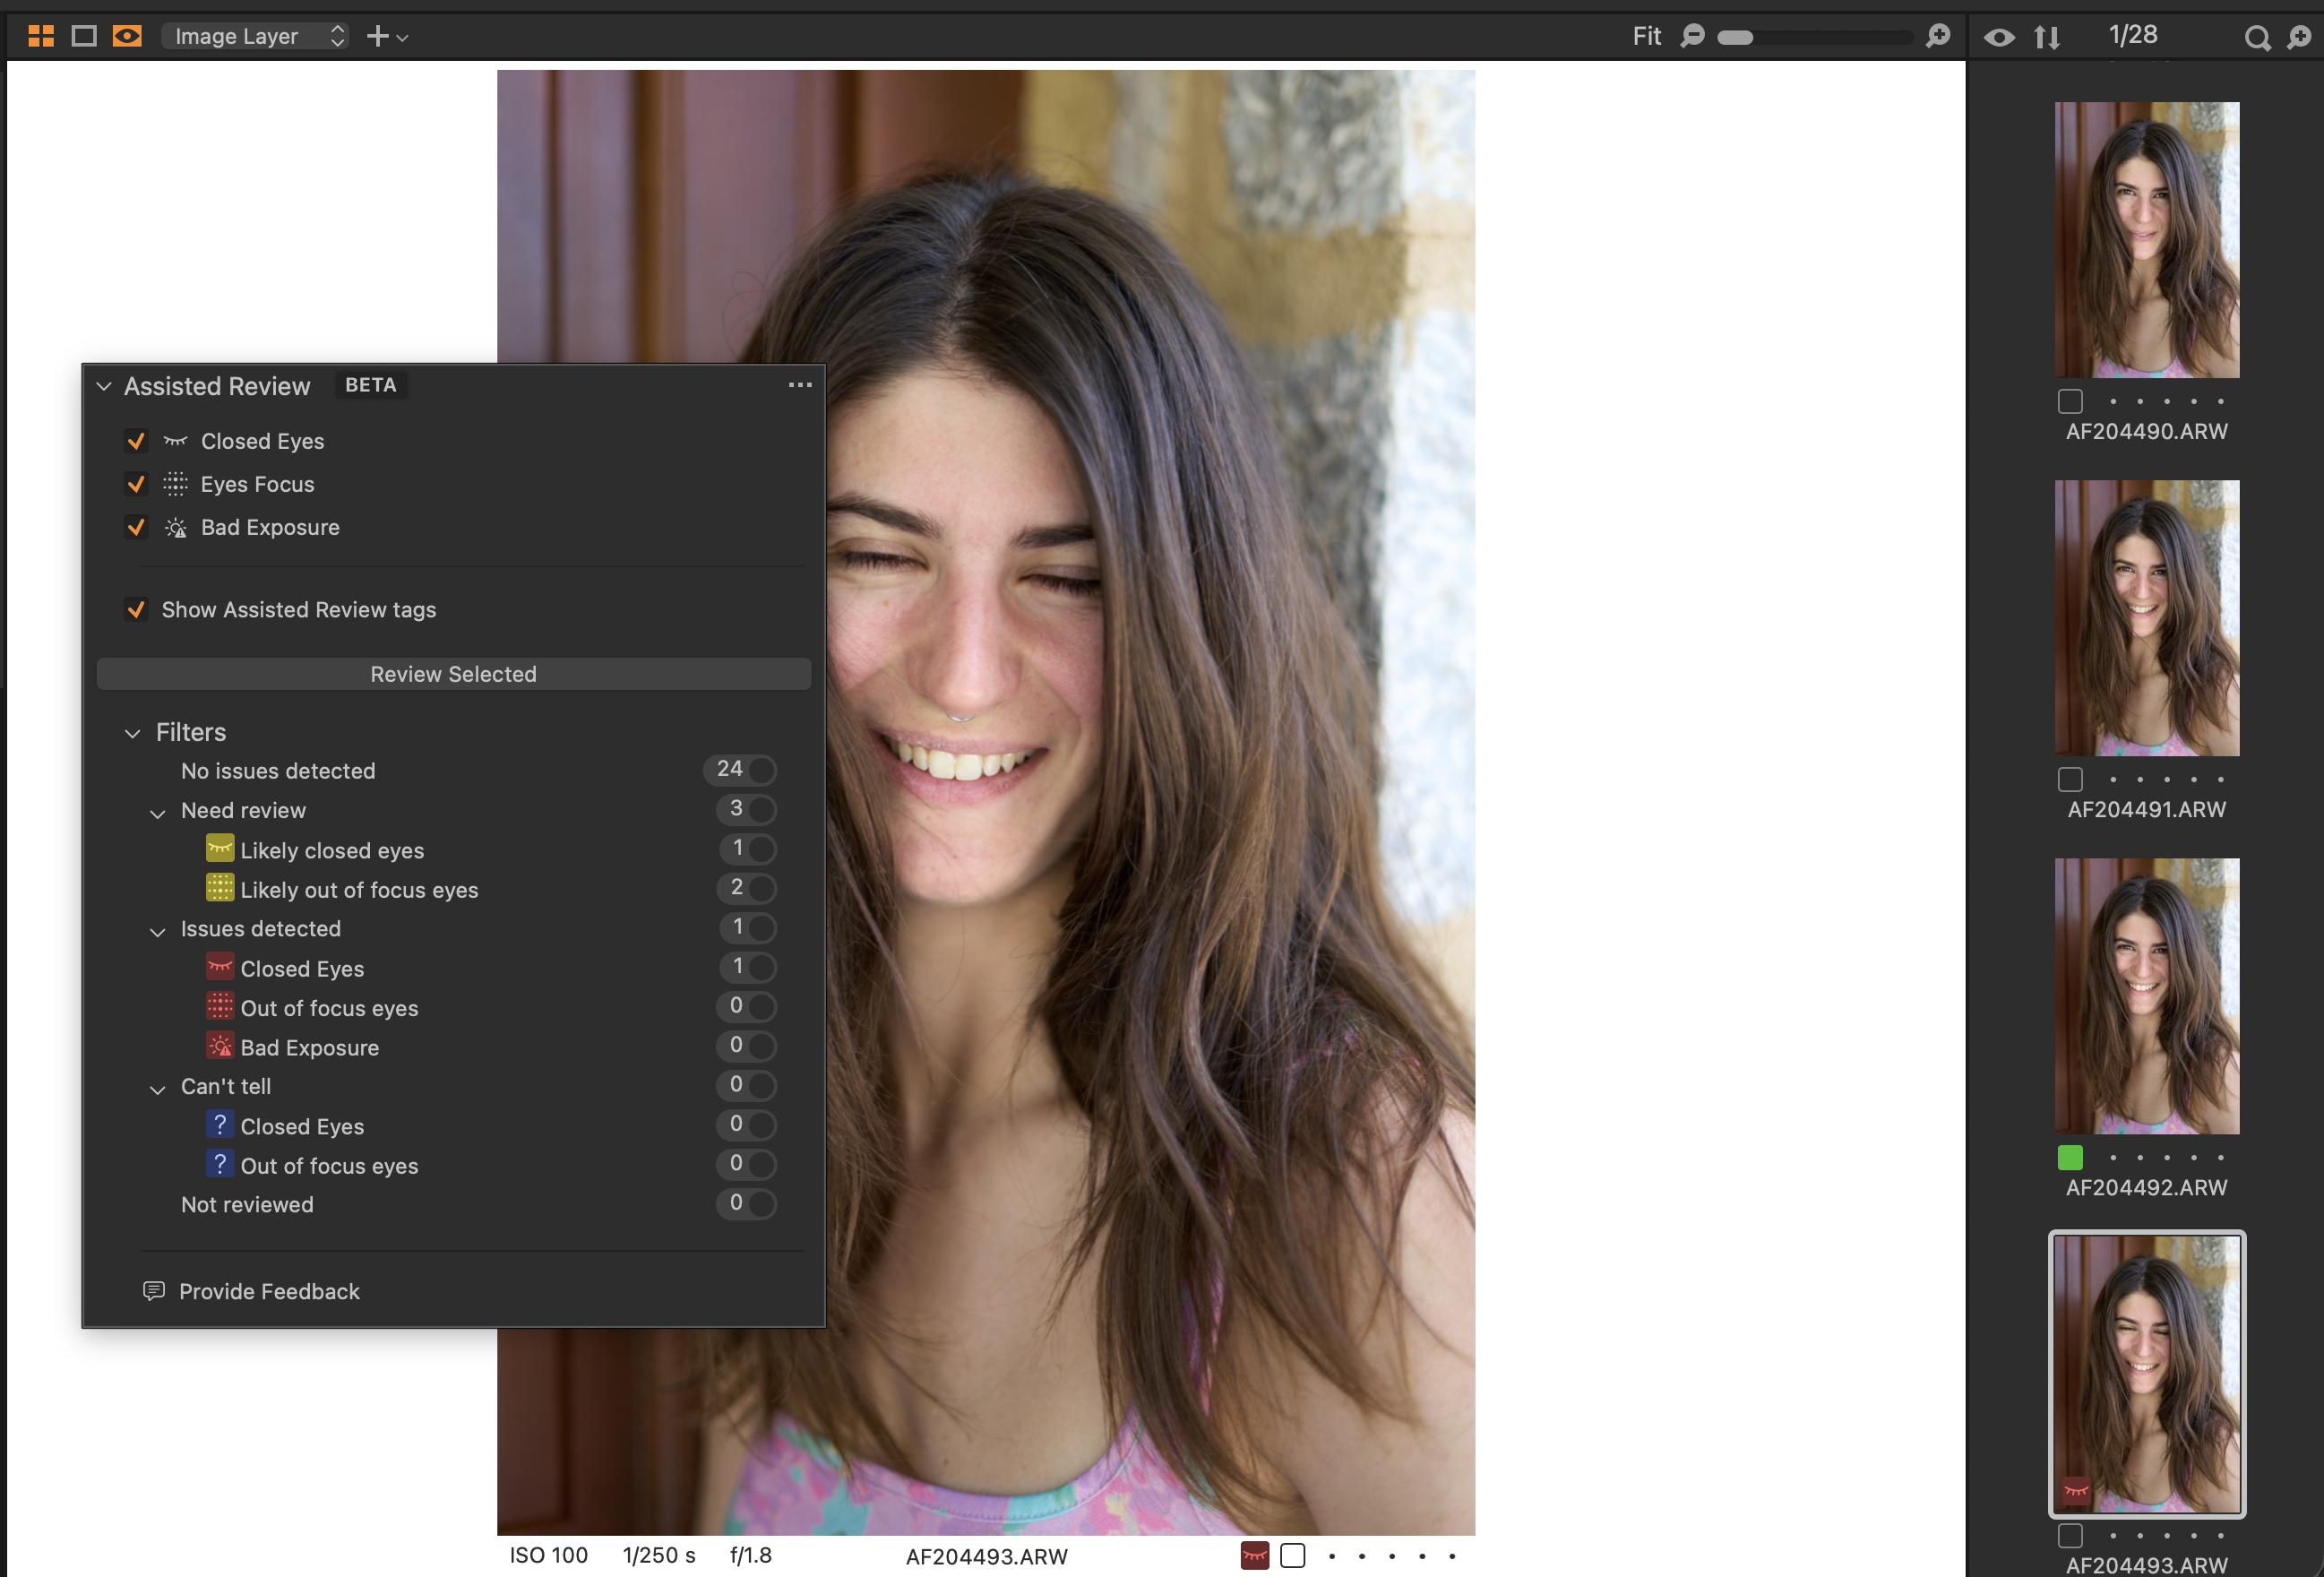This screenshot has height=1577, width=2324.
Task: Uncheck the Bad Exposure checkbox
Action: [136, 527]
